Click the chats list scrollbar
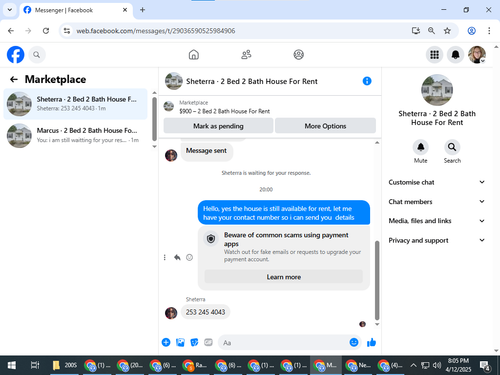Viewport: 500px width, 375px height. pyautogui.click(x=154, y=118)
